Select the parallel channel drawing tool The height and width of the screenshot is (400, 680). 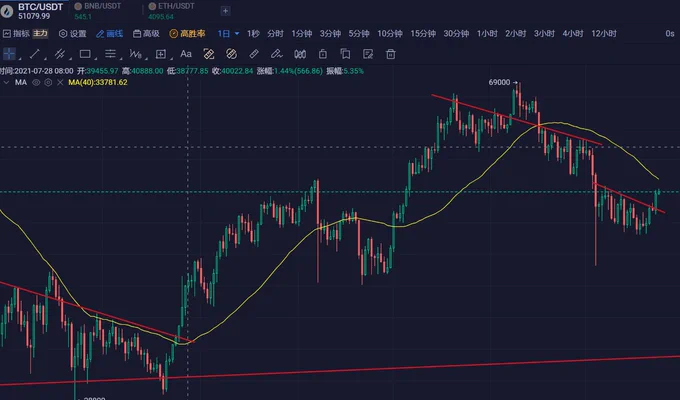coord(59,54)
